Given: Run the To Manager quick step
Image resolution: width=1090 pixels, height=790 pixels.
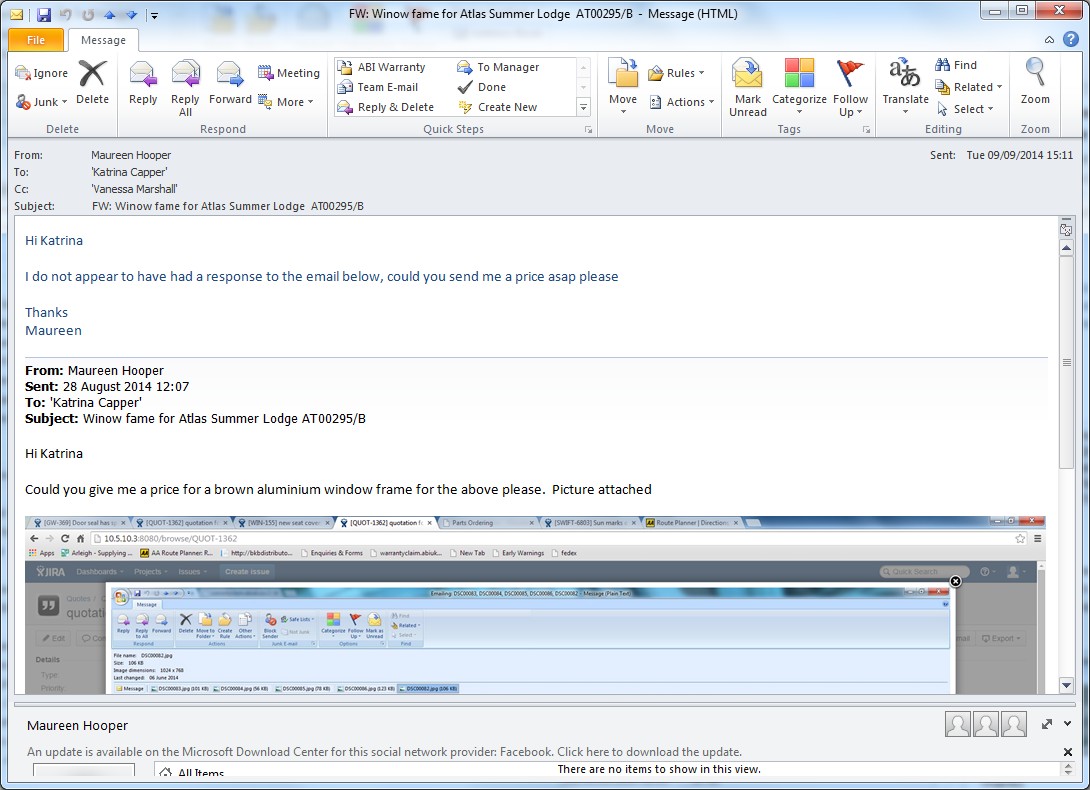Looking at the screenshot, I should (x=498, y=67).
